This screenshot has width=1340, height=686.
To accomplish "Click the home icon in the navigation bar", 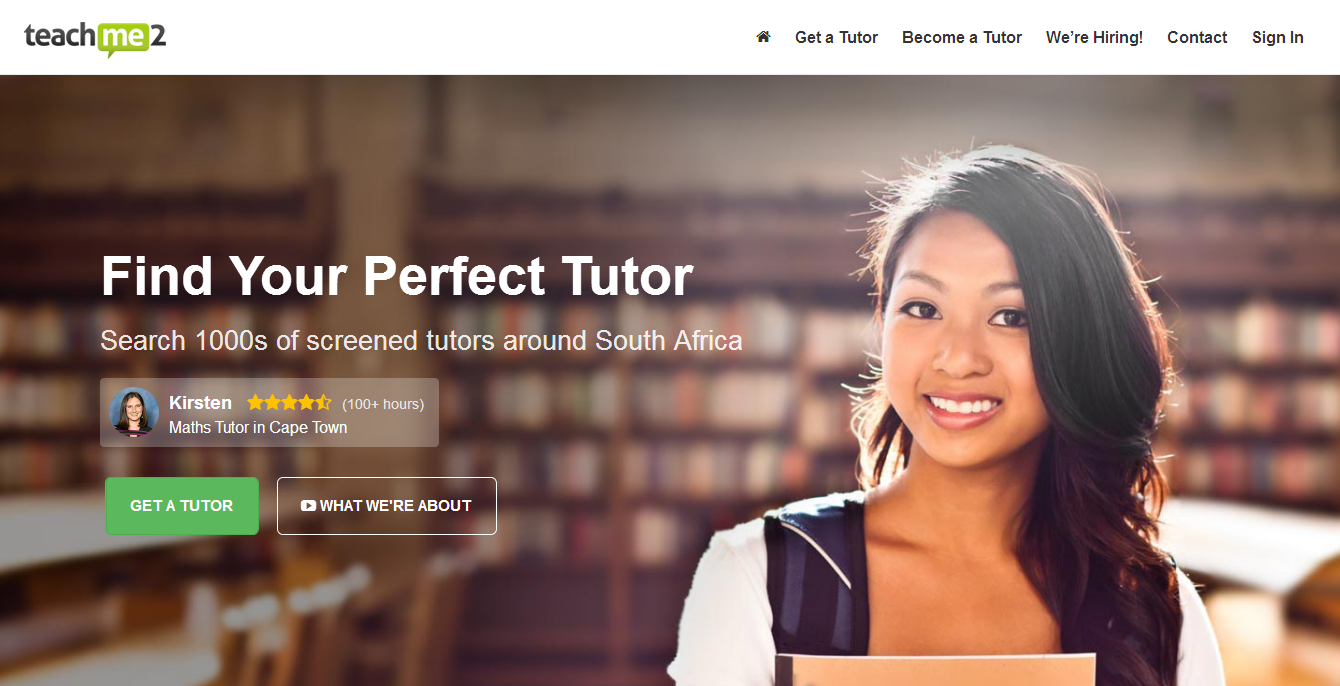I will (763, 37).
